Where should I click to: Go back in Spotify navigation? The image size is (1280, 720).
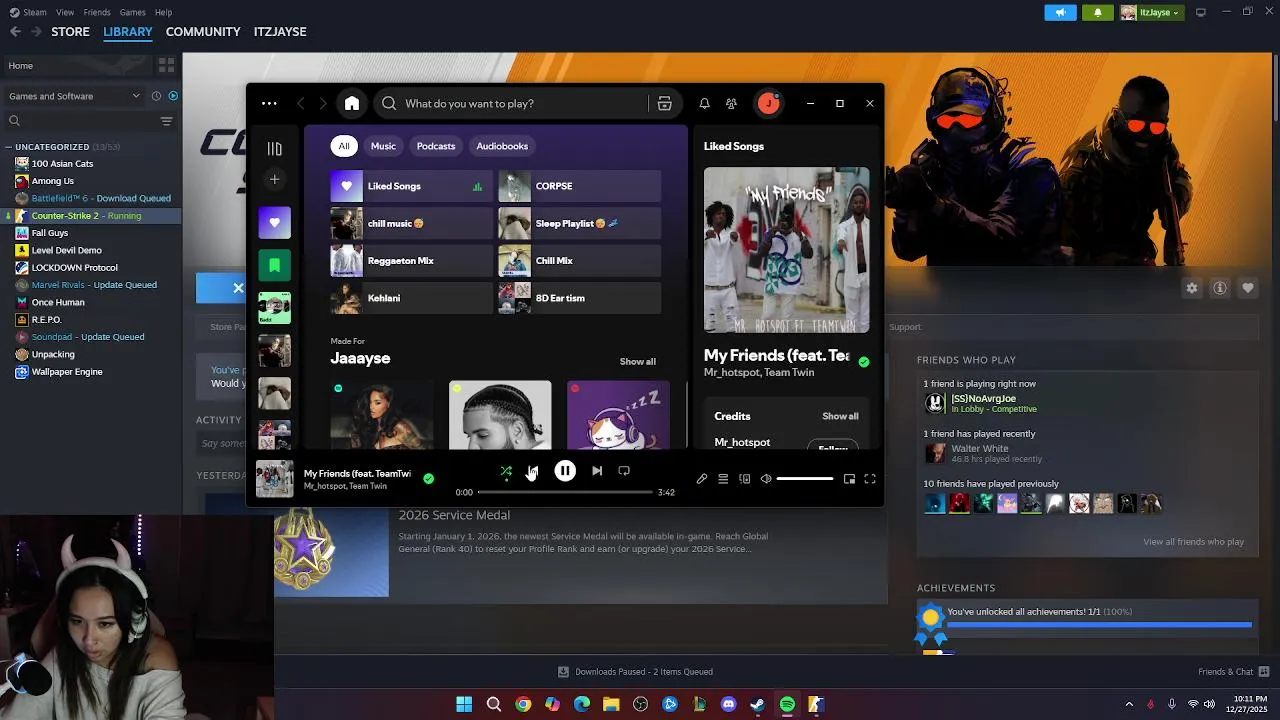(300, 103)
